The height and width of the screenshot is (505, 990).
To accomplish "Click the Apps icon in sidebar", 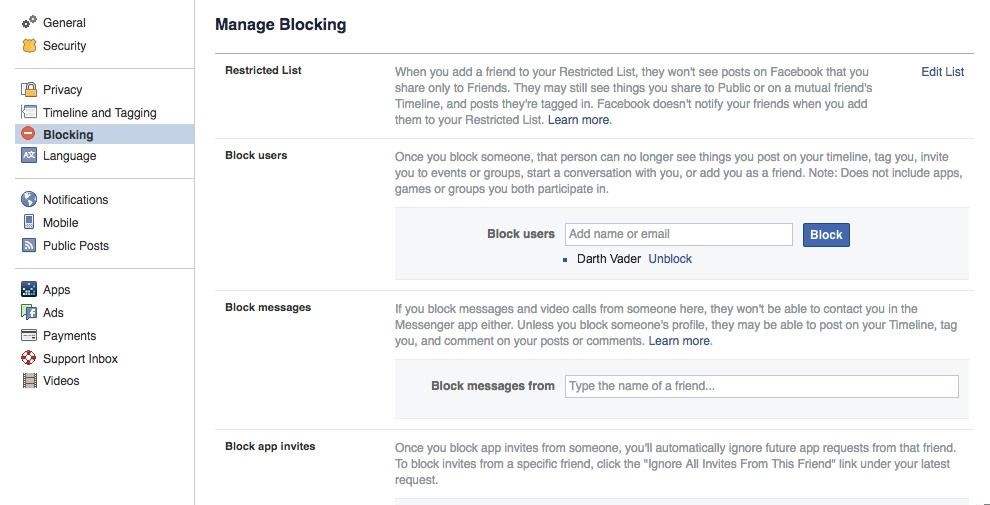I will 29,289.
